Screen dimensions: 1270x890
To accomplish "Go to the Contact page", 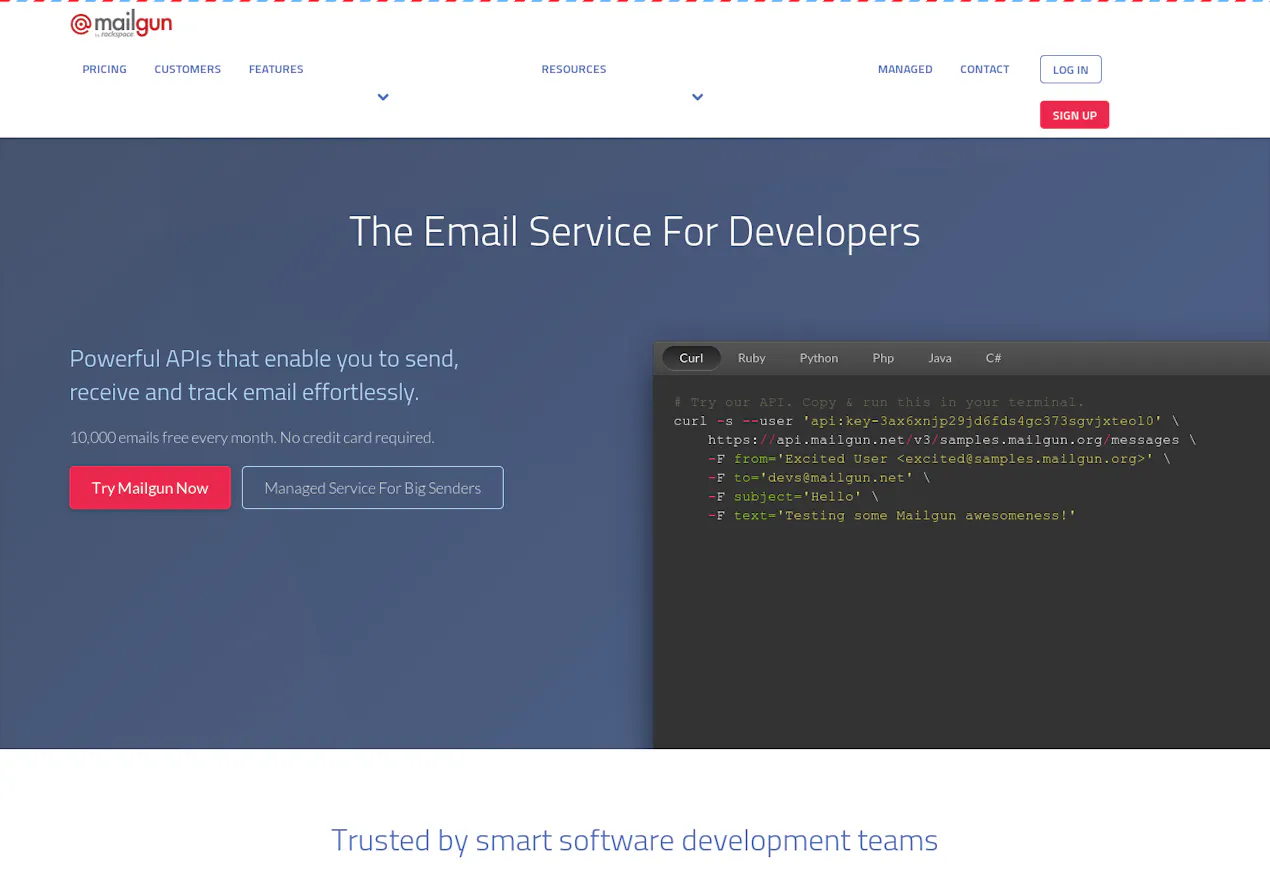I will point(984,69).
